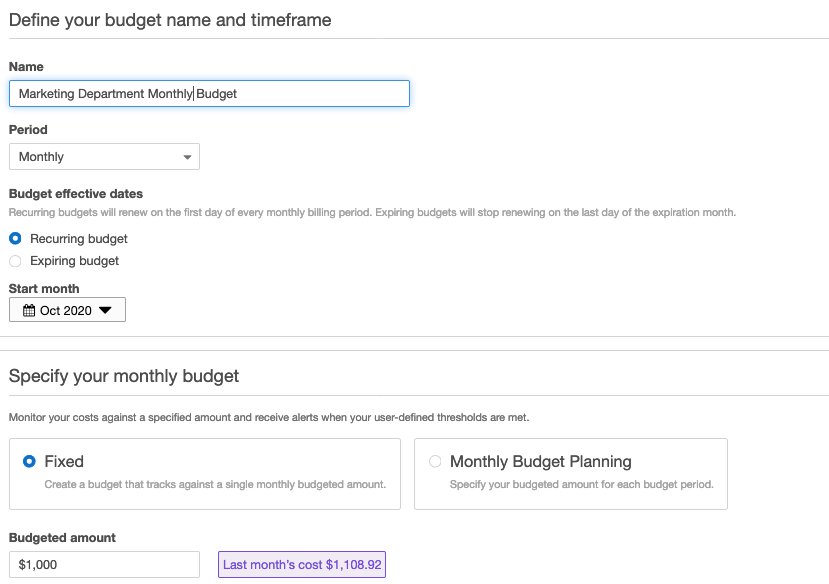Click the Recurring budget label text

[x=79, y=239]
